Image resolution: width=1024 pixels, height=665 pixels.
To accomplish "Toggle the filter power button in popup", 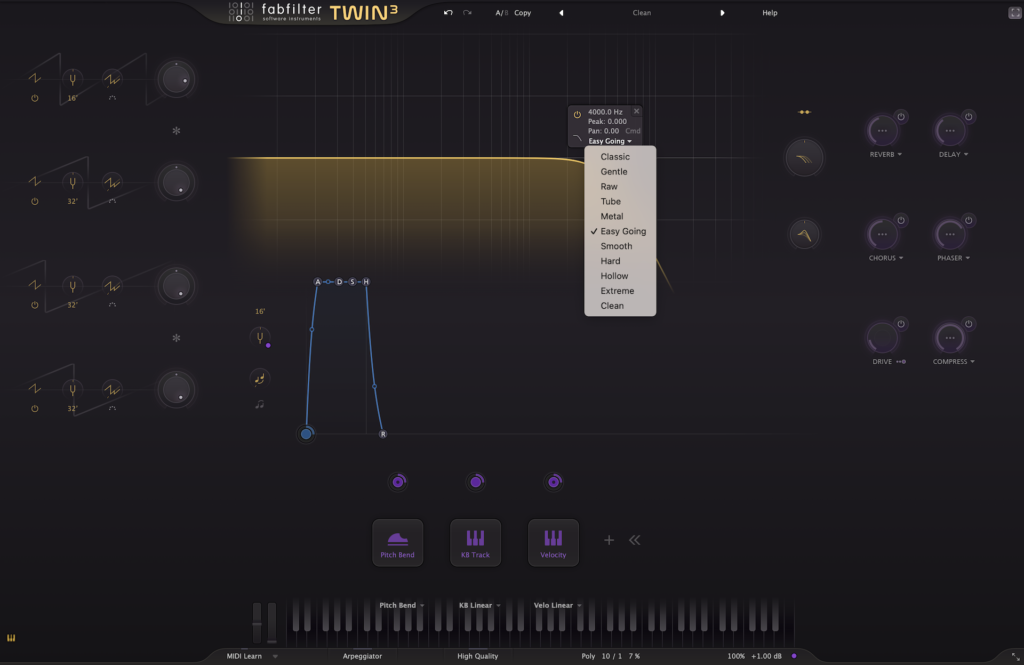I will [x=577, y=115].
